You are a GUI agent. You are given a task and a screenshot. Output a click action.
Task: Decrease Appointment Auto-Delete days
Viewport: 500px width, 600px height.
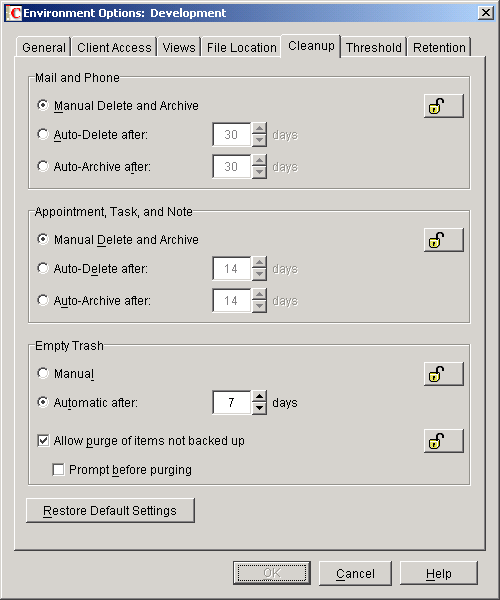[259, 274]
